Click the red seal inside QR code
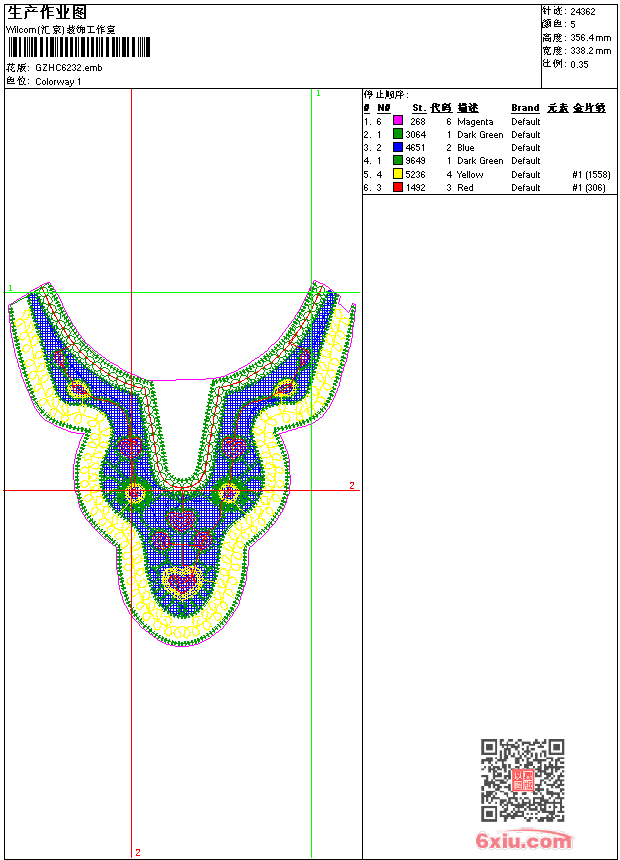Screen dimensions: 620x860 tap(523, 781)
